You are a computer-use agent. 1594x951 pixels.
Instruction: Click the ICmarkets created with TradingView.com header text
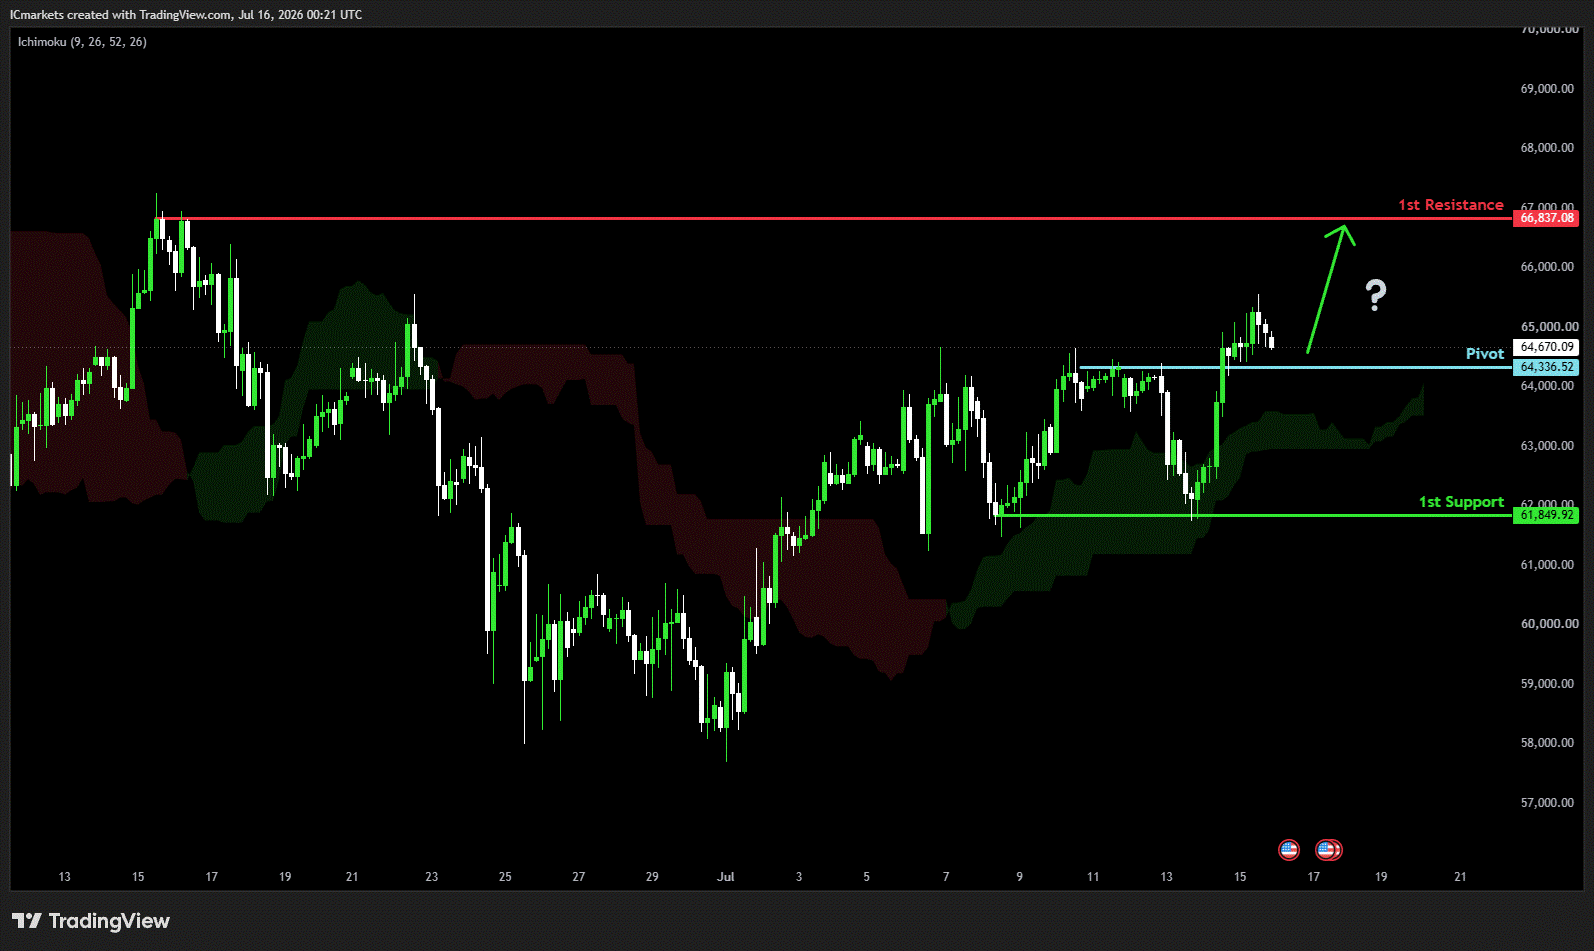pos(186,14)
